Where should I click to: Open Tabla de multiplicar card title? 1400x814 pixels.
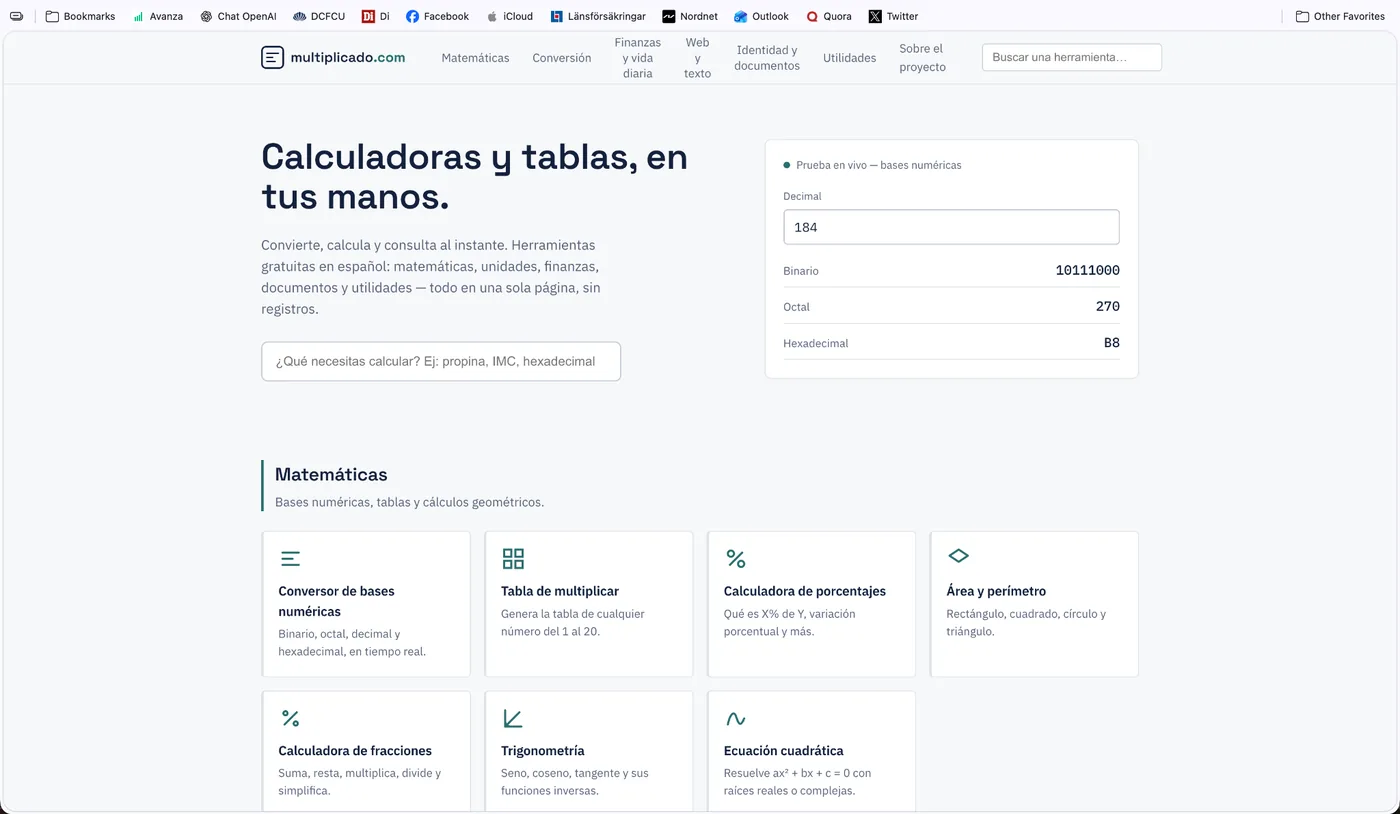[x=560, y=591]
